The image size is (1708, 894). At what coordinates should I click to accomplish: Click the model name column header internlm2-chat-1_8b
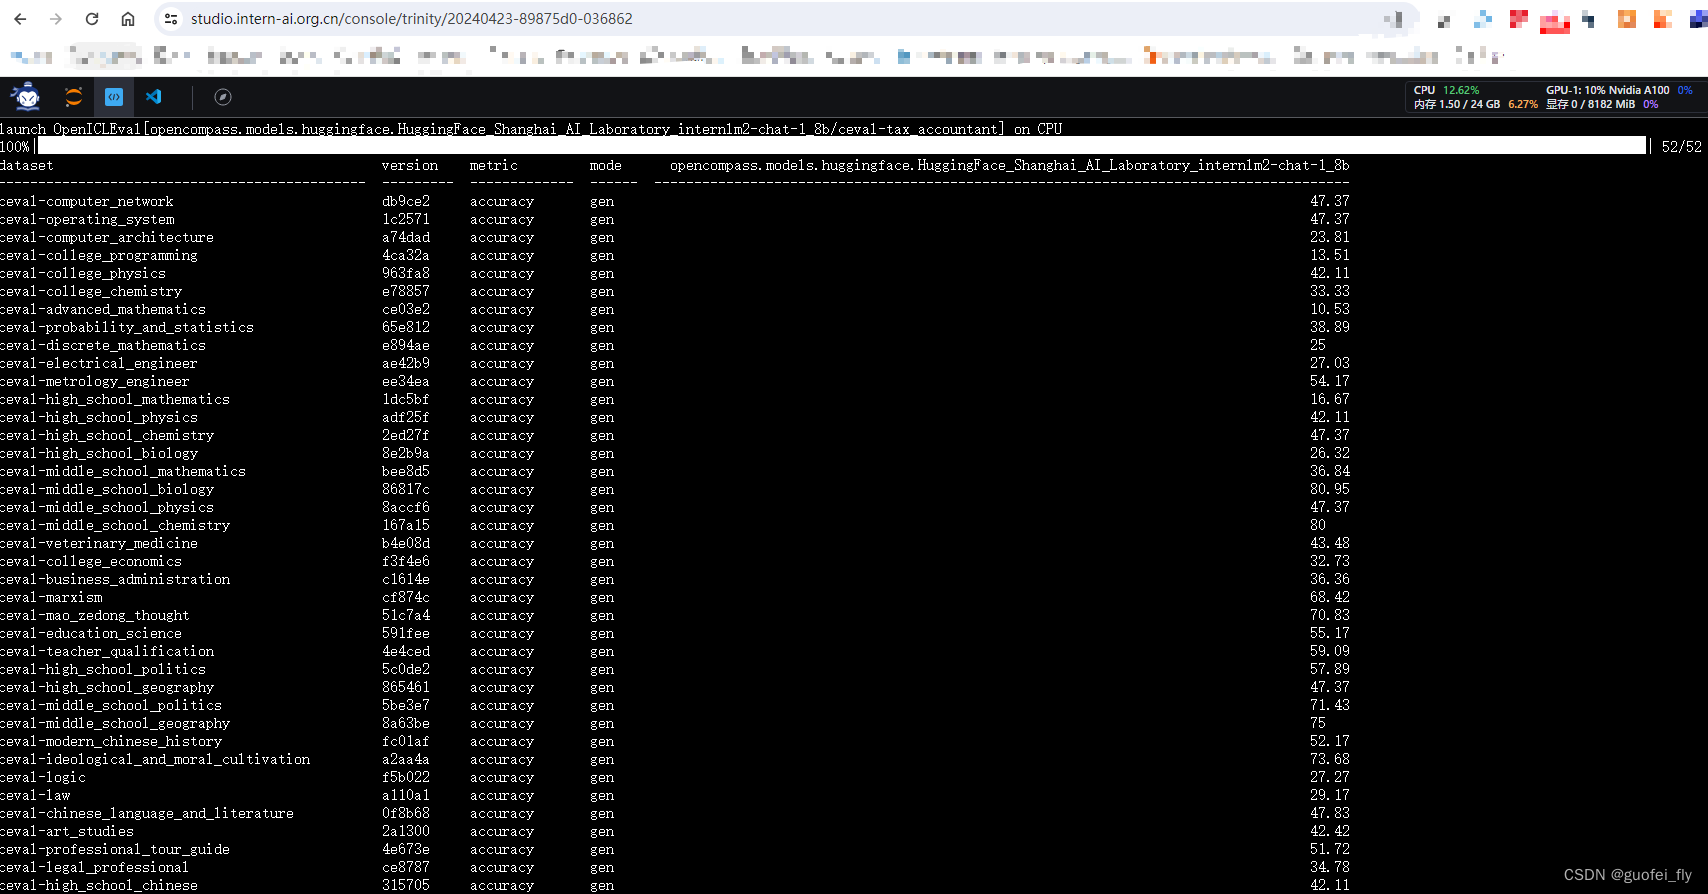(x=1010, y=165)
